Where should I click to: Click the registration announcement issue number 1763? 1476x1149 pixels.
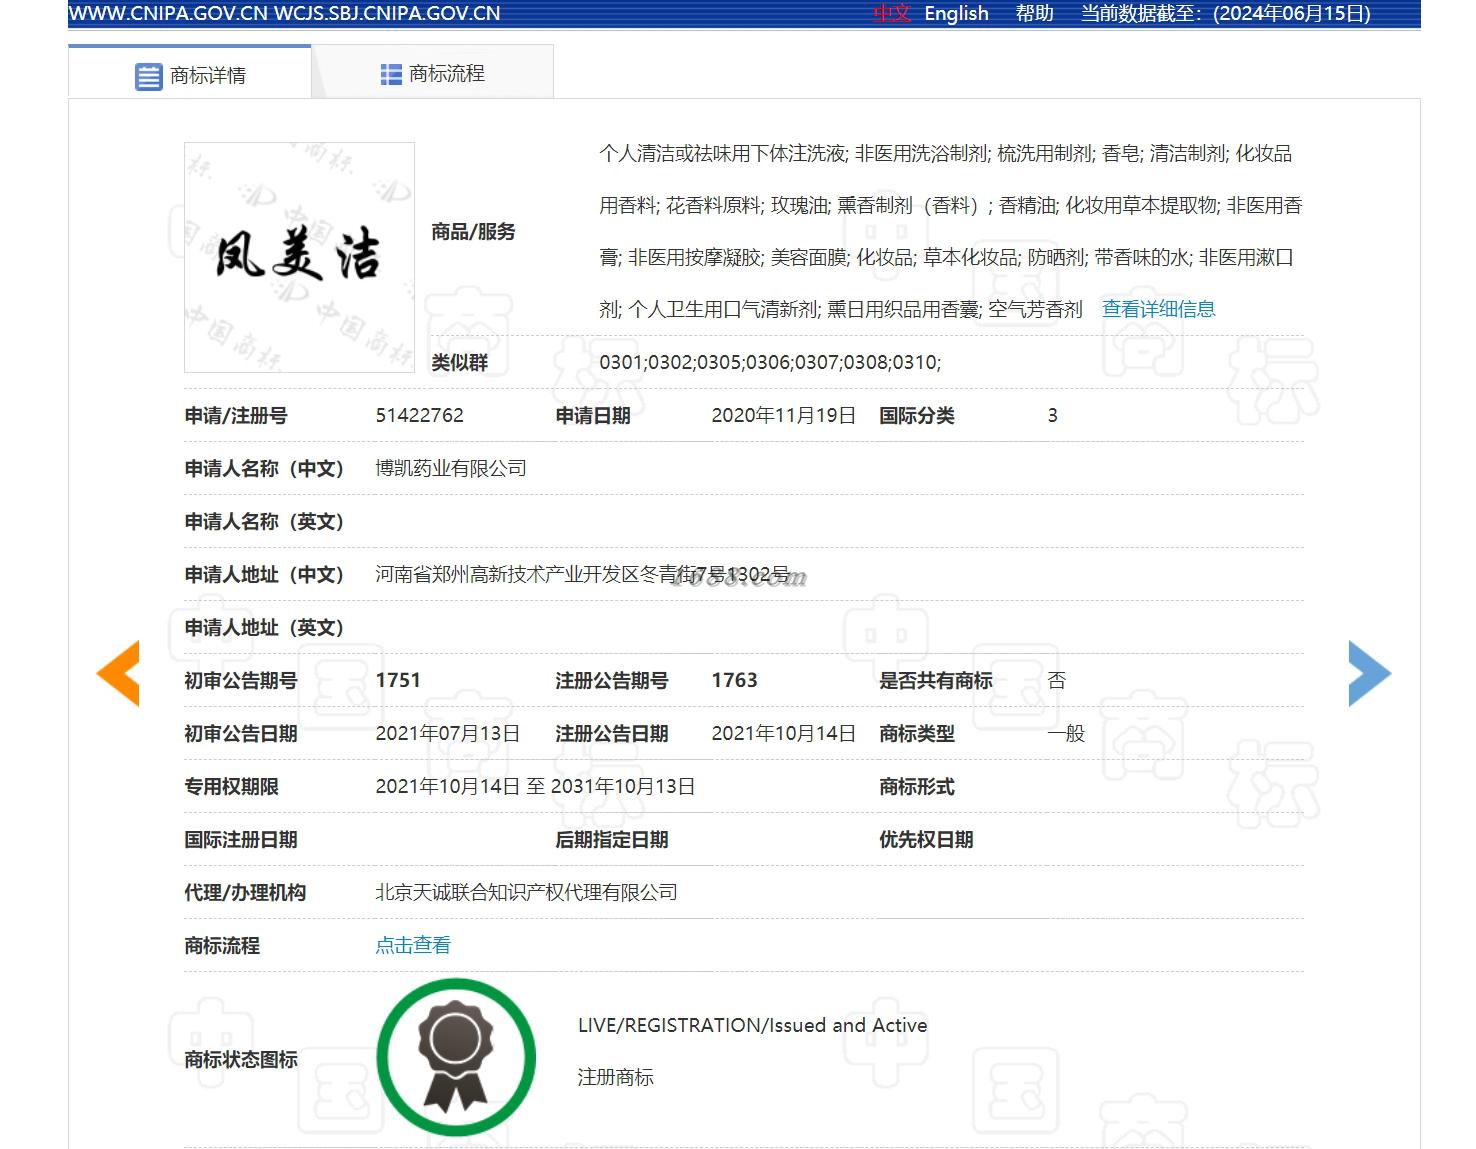[735, 680]
